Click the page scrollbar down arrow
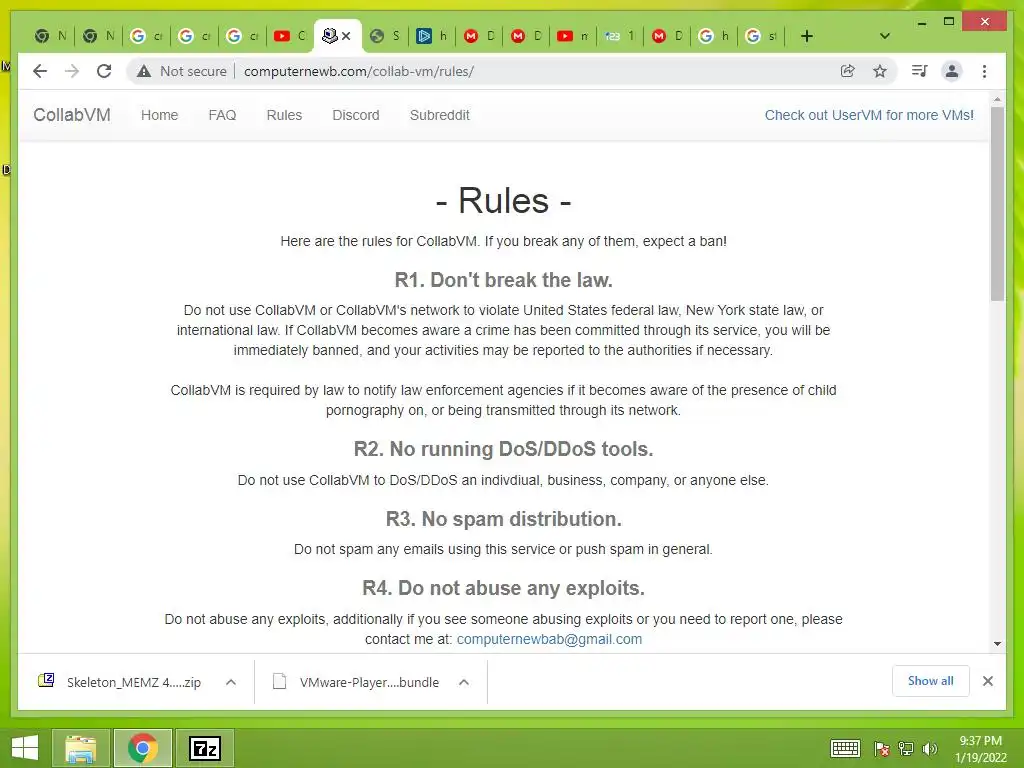The width and height of the screenshot is (1024, 768). tap(997, 644)
